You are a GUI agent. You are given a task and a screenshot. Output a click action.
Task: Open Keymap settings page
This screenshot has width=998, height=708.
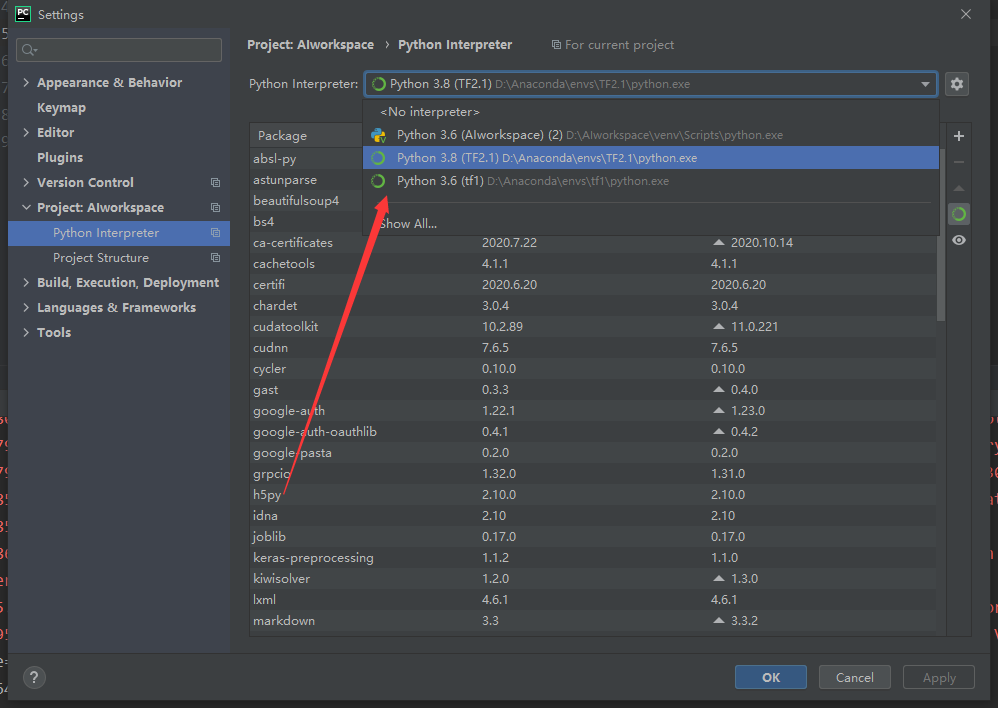click(x=61, y=108)
